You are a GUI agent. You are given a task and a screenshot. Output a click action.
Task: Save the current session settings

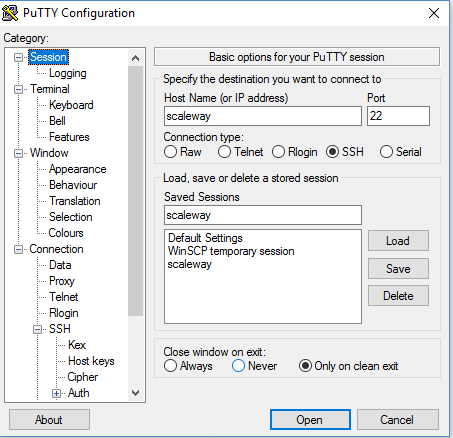coord(398,269)
